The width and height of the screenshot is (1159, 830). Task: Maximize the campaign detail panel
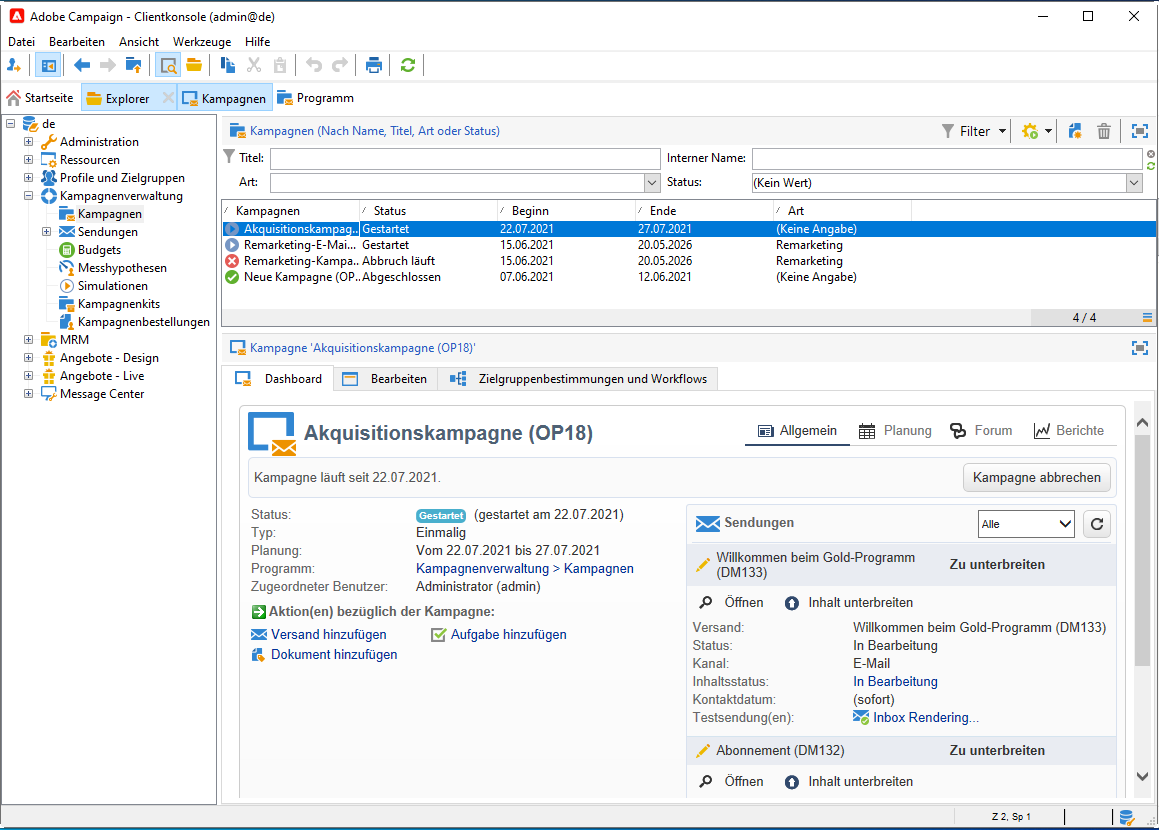point(1140,348)
